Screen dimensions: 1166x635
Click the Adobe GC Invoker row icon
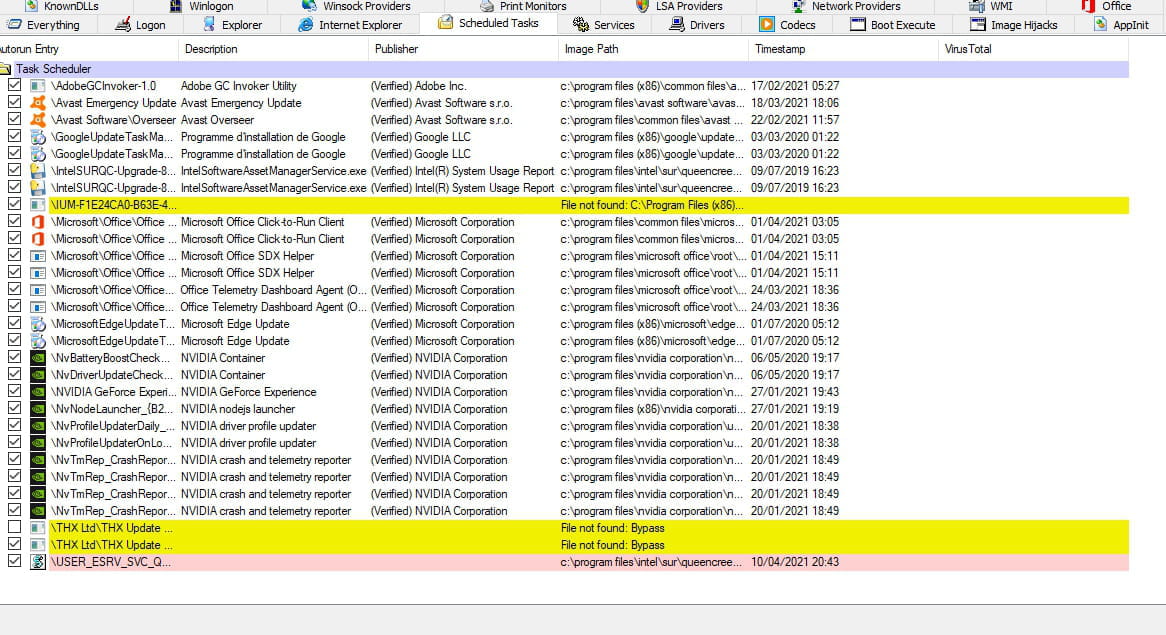point(37,86)
